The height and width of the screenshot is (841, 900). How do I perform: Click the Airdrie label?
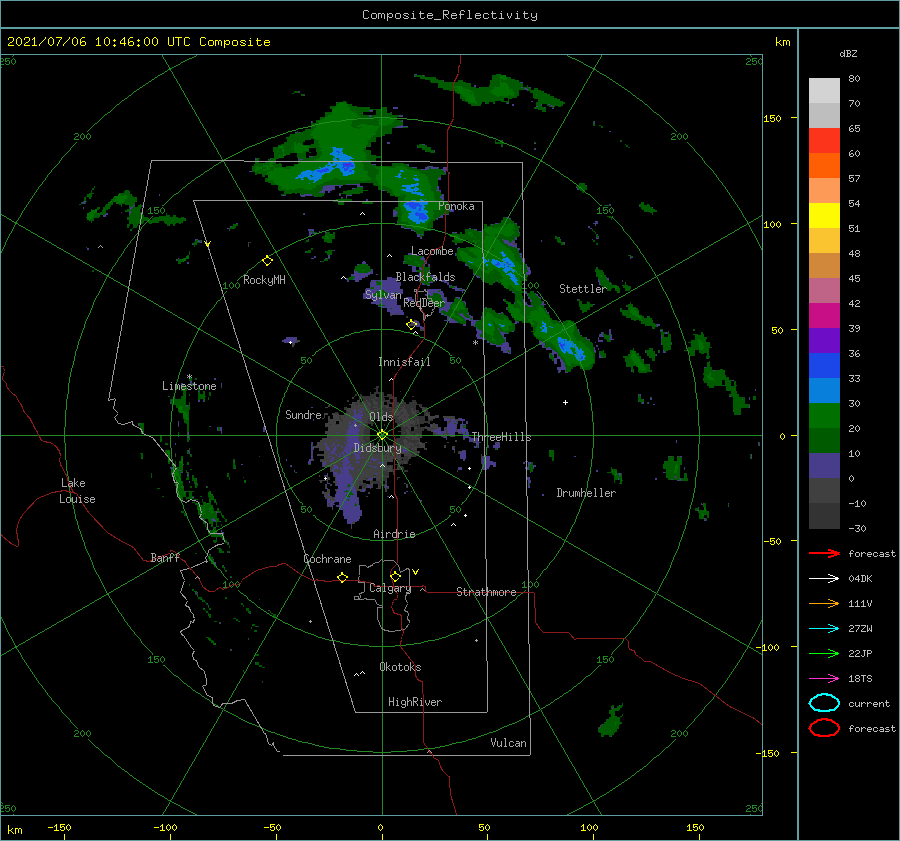click(x=394, y=534)
